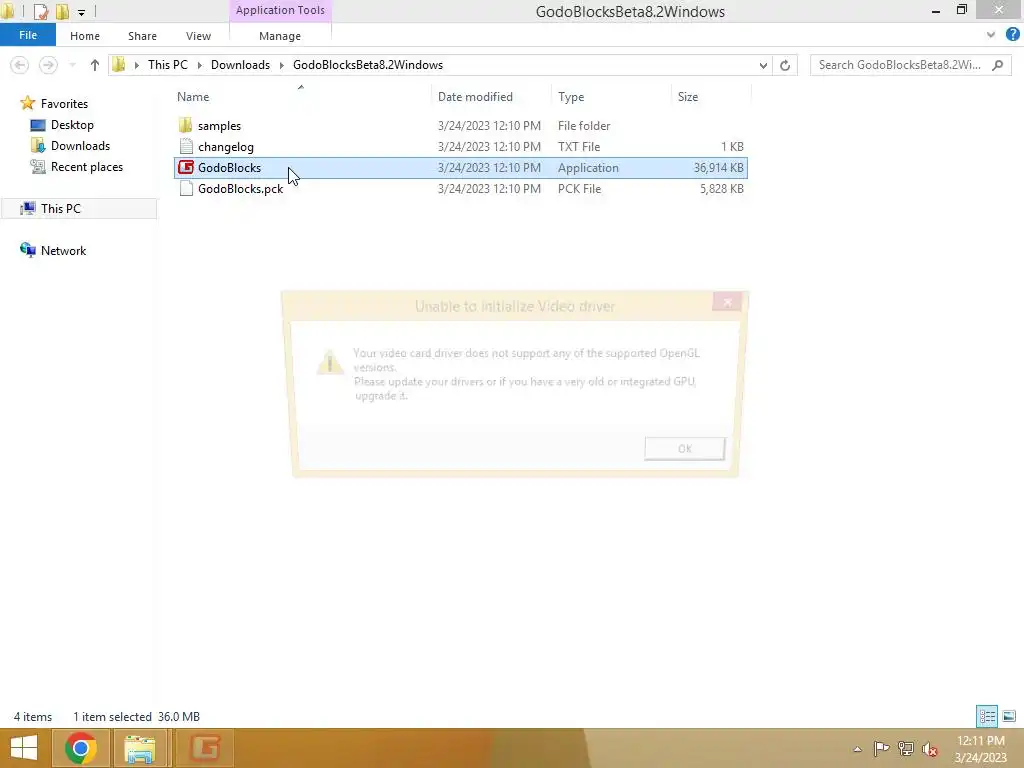Show hidden system tray icons
The image size is (1024, 768).
click(x=857, y=749)
